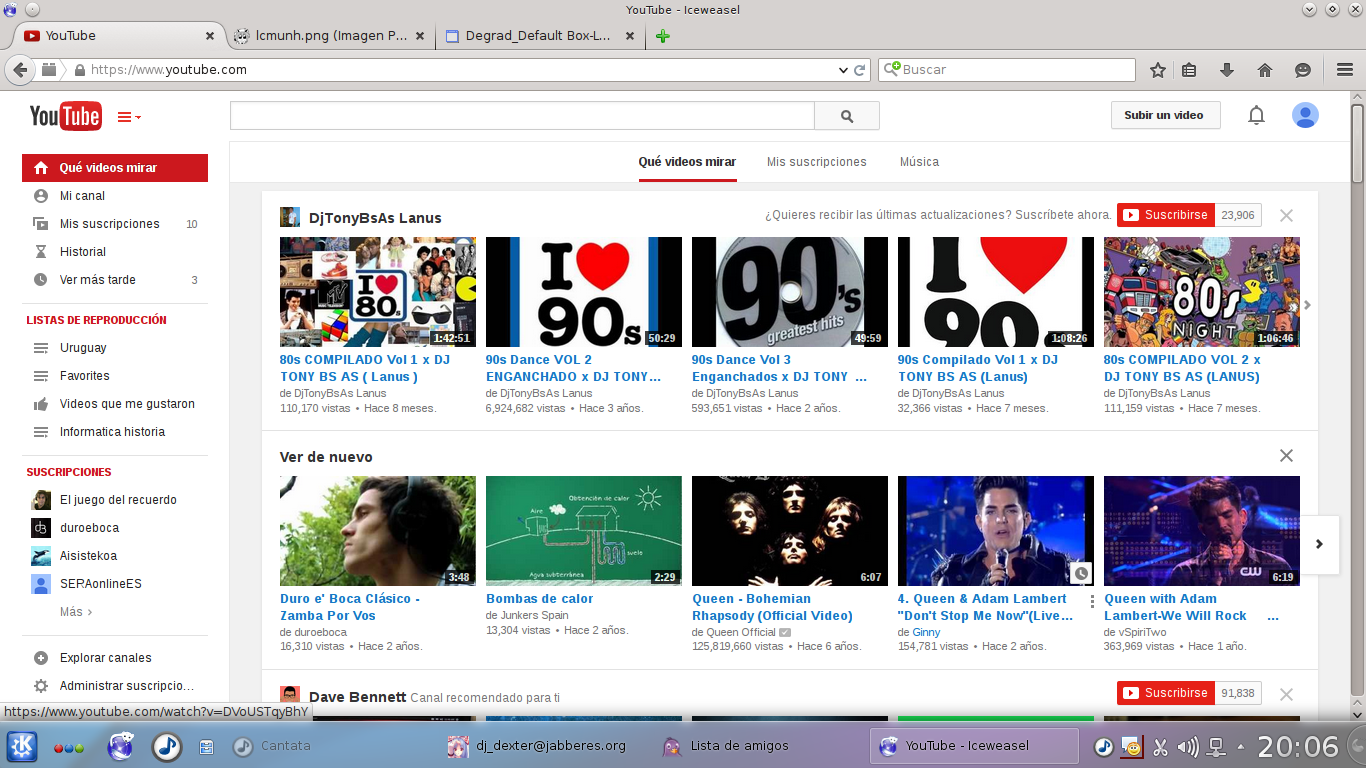The width and height of the screenshot is (1366, 768).
Task: Add Don't Stop Me Now to watch later
Action: tap(1080, 574)
